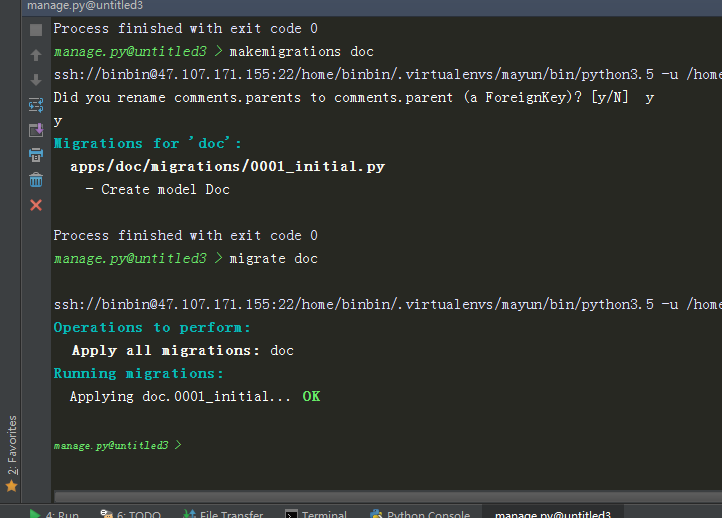Click the 'makemigrations doc' command text
This screenshot has height=518, width=722.
coord(302,51)
